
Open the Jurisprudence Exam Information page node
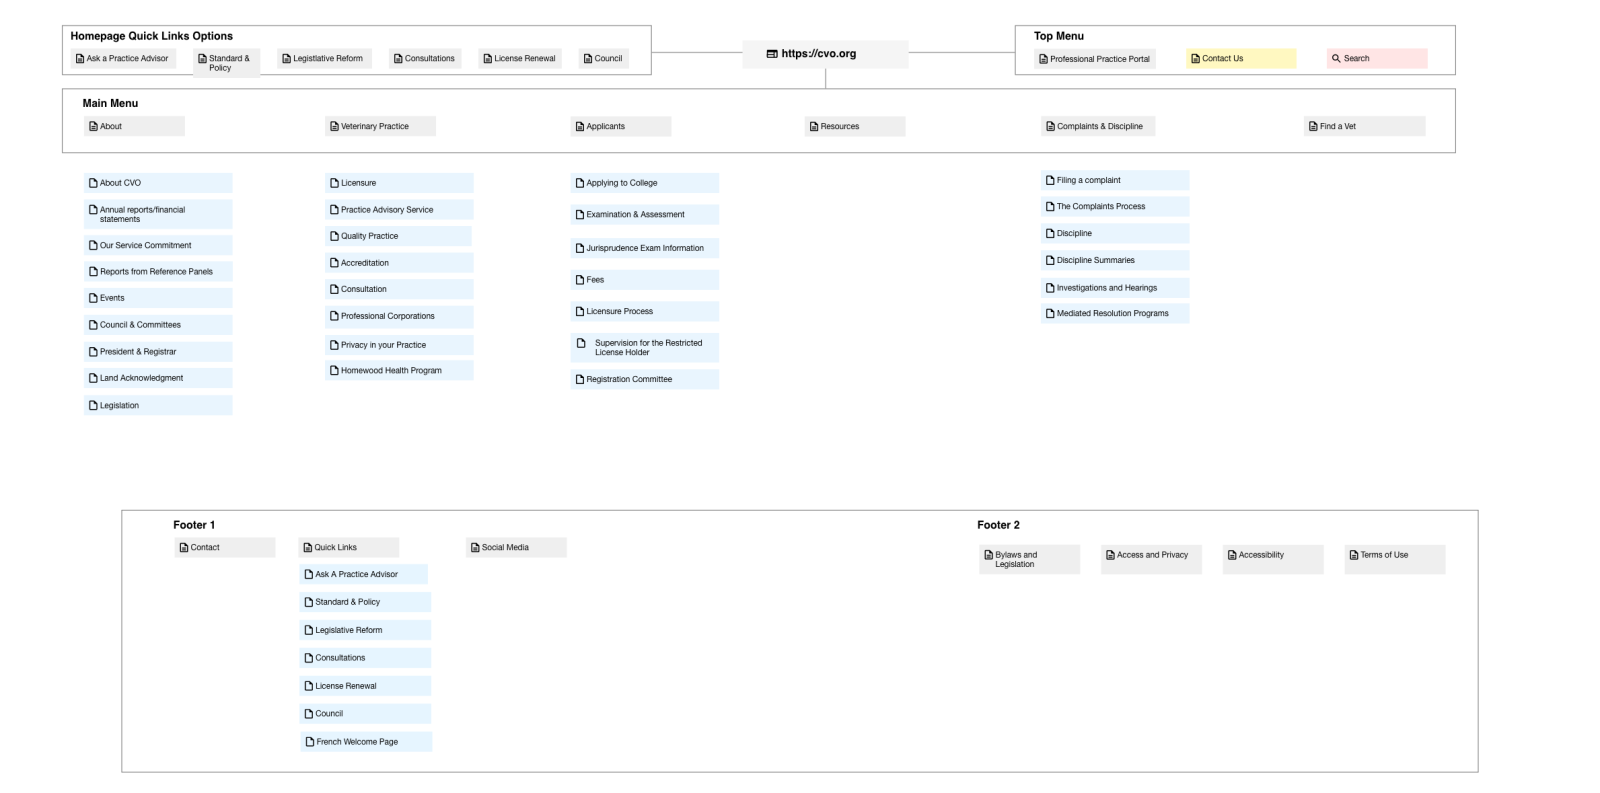(x=644, y=248)
